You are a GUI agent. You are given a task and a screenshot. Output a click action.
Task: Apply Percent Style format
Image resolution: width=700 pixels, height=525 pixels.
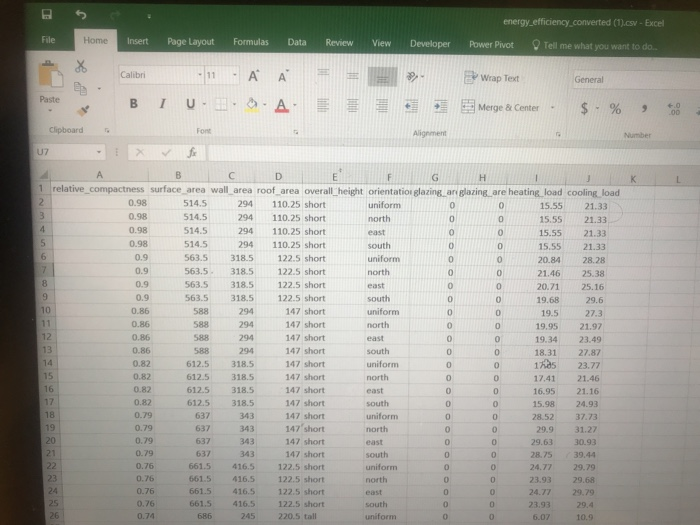[616, 109]
